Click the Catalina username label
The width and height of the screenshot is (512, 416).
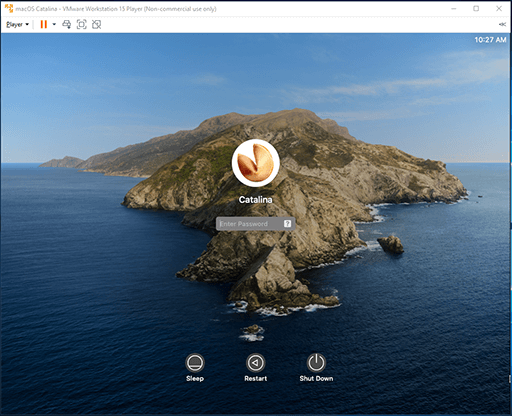256,200
